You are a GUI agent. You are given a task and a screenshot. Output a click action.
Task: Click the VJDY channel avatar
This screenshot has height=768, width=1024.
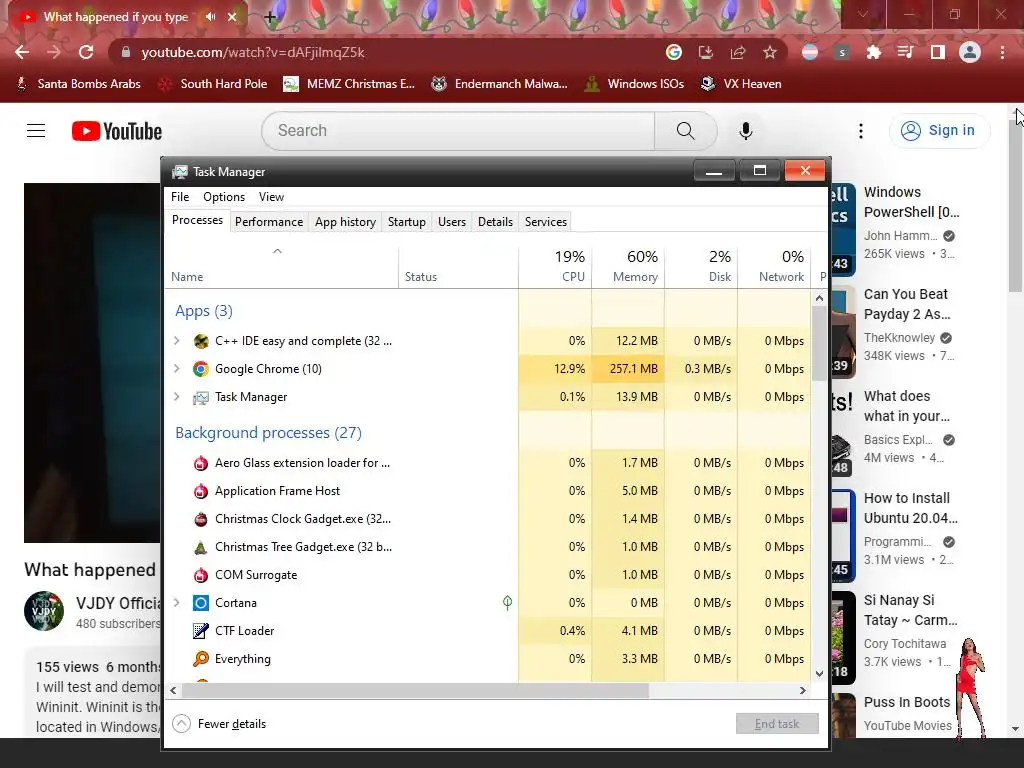coord(44,611)
